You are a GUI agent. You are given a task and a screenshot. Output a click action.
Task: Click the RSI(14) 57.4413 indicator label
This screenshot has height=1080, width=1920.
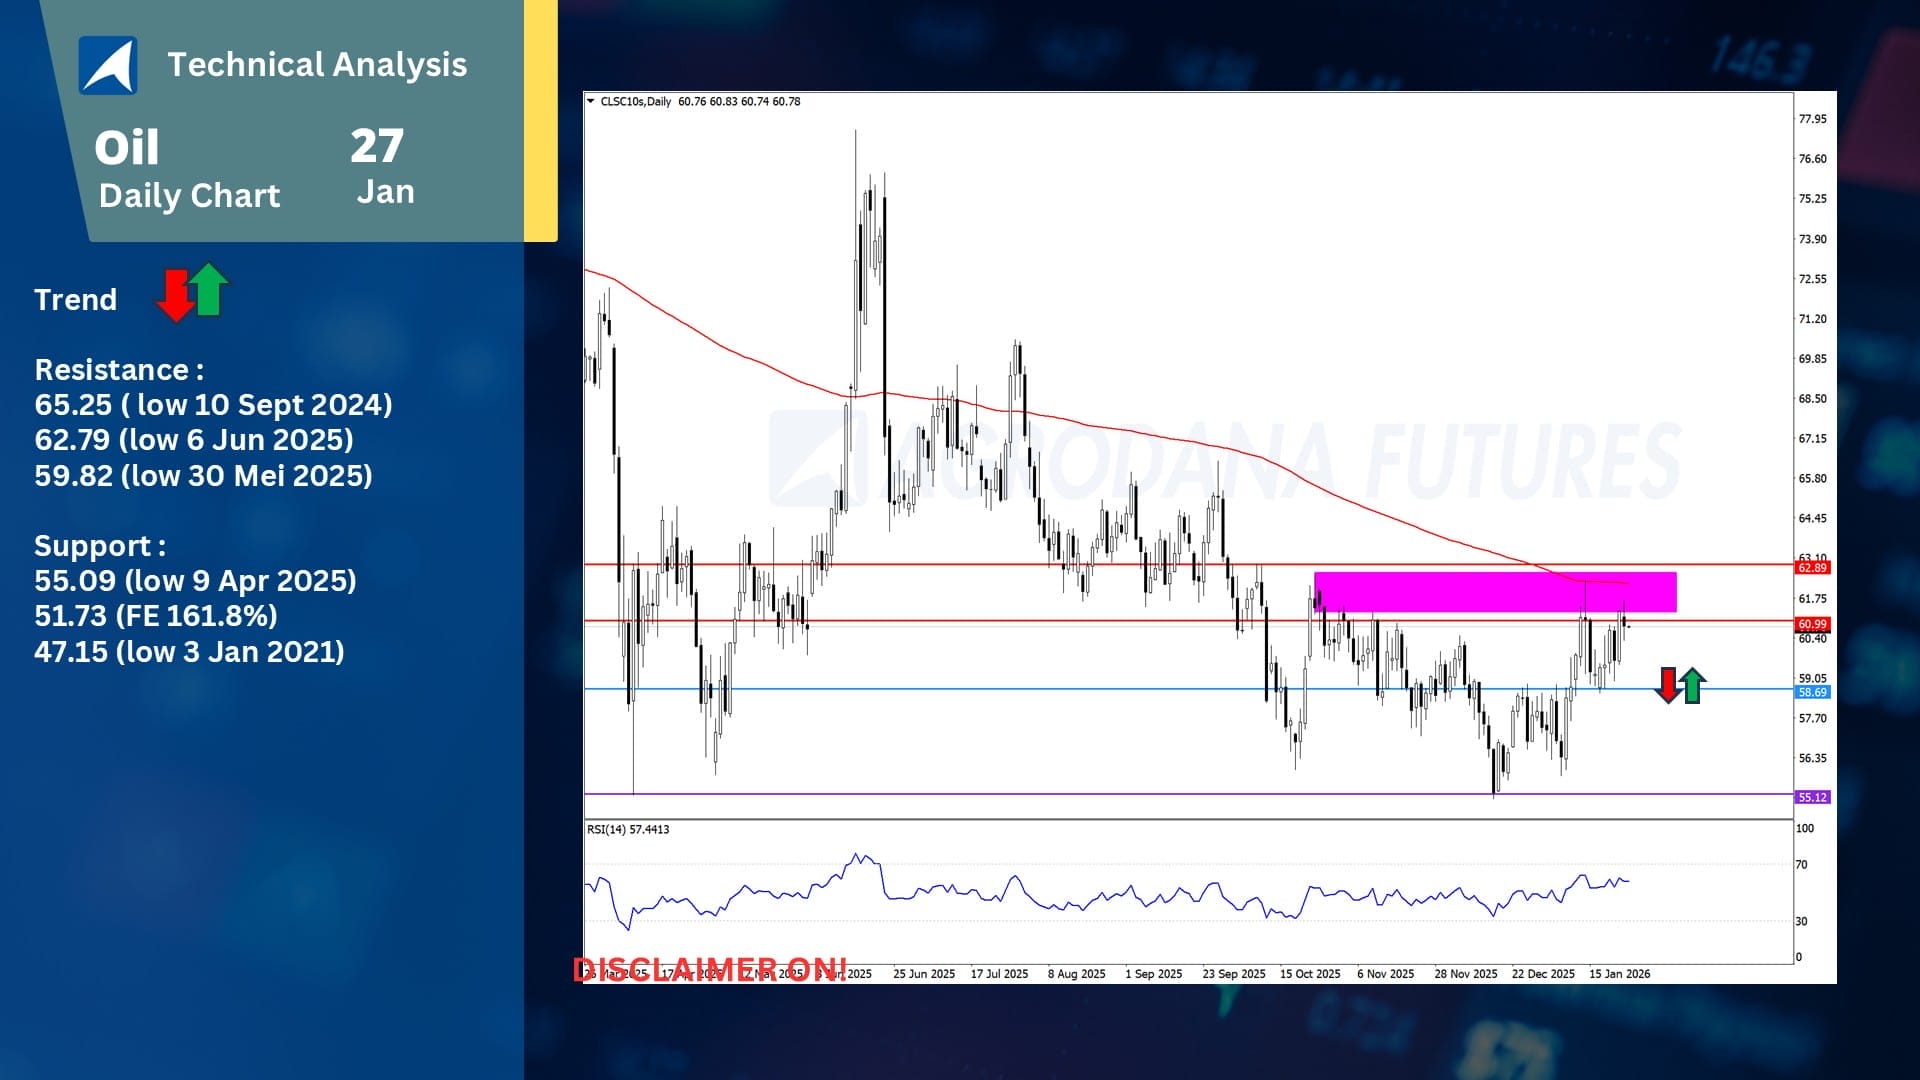[628, 829]
